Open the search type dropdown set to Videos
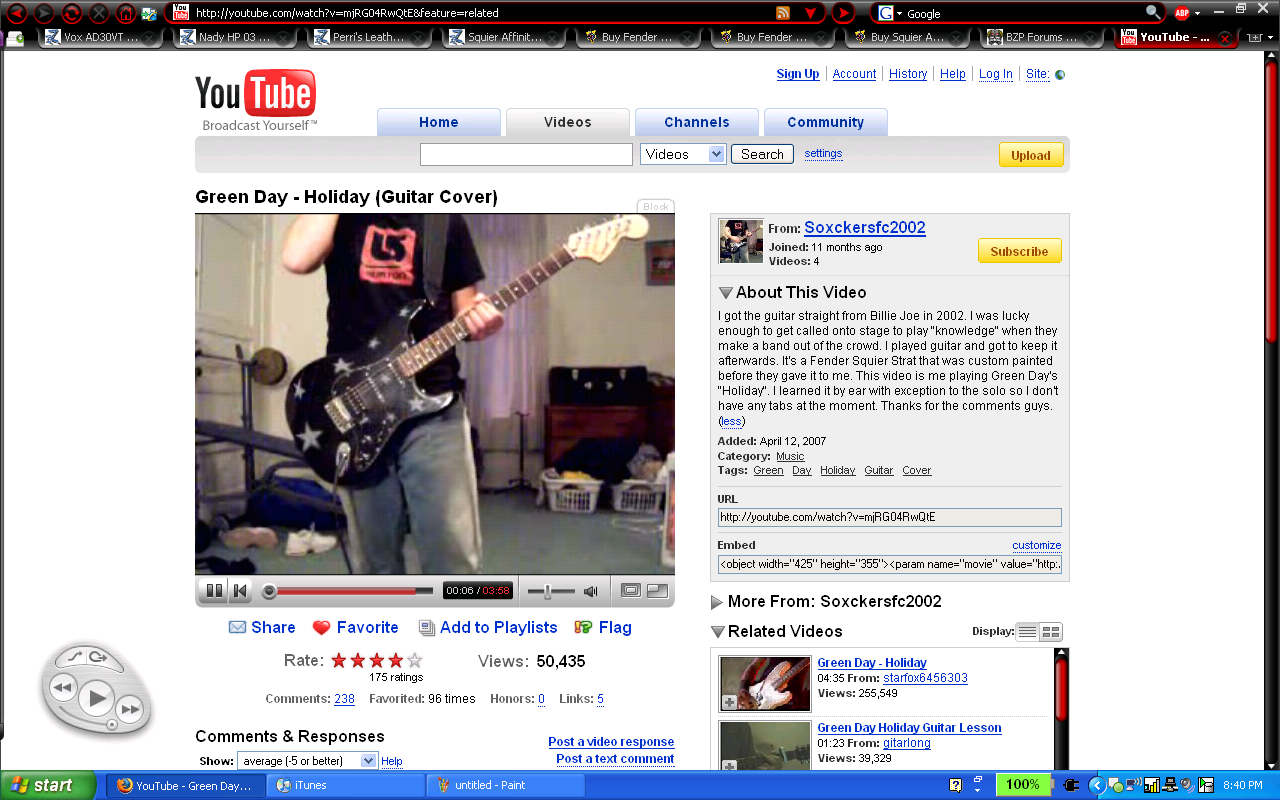Image resolution: width=1280 pixels, height=800 pixels. pyautogui.click(x=682, y=154)
